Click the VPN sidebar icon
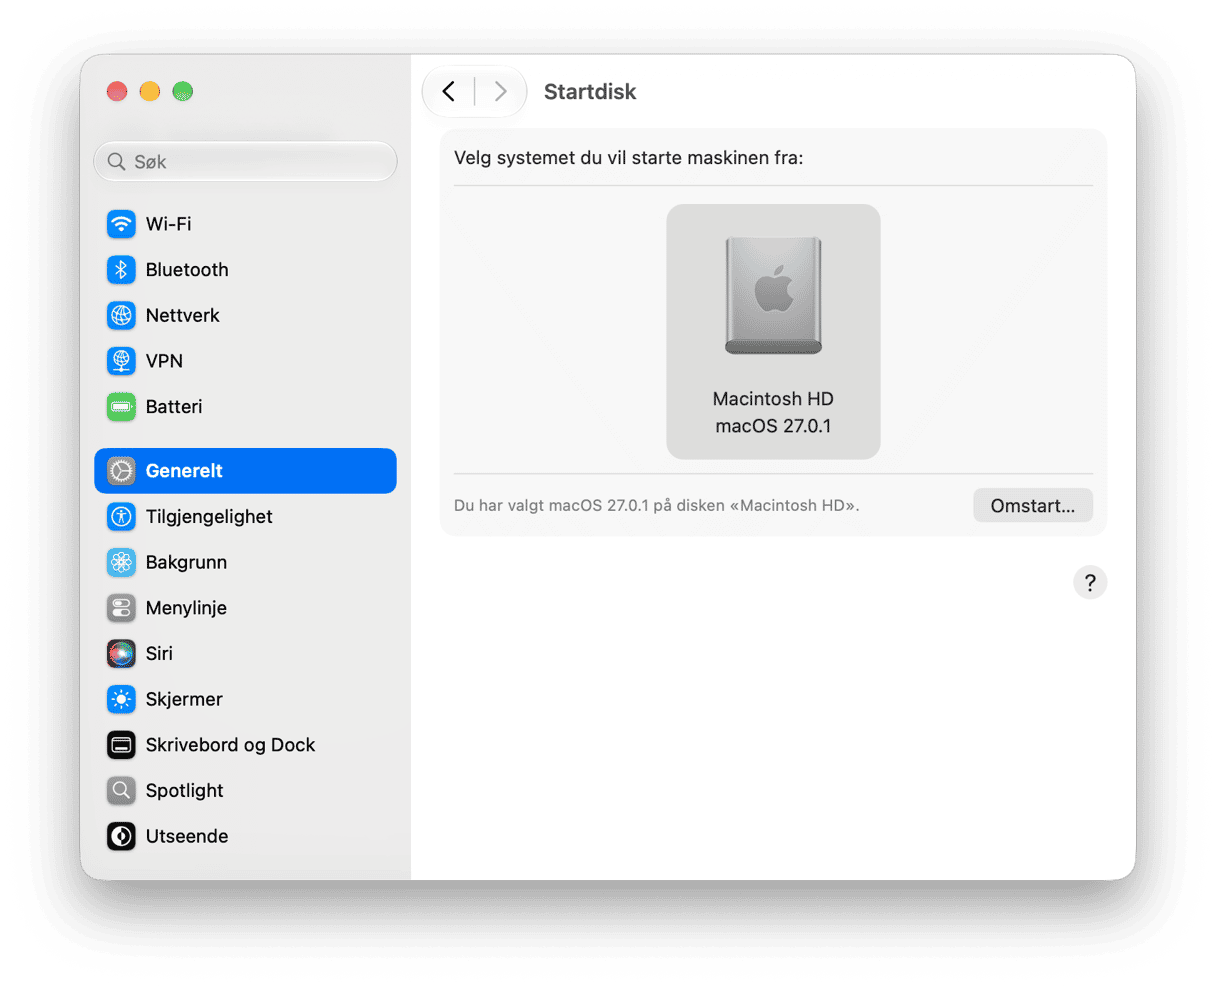This screenshot has width=1216, height=986. pyautogui.click(x=121, y=361)
